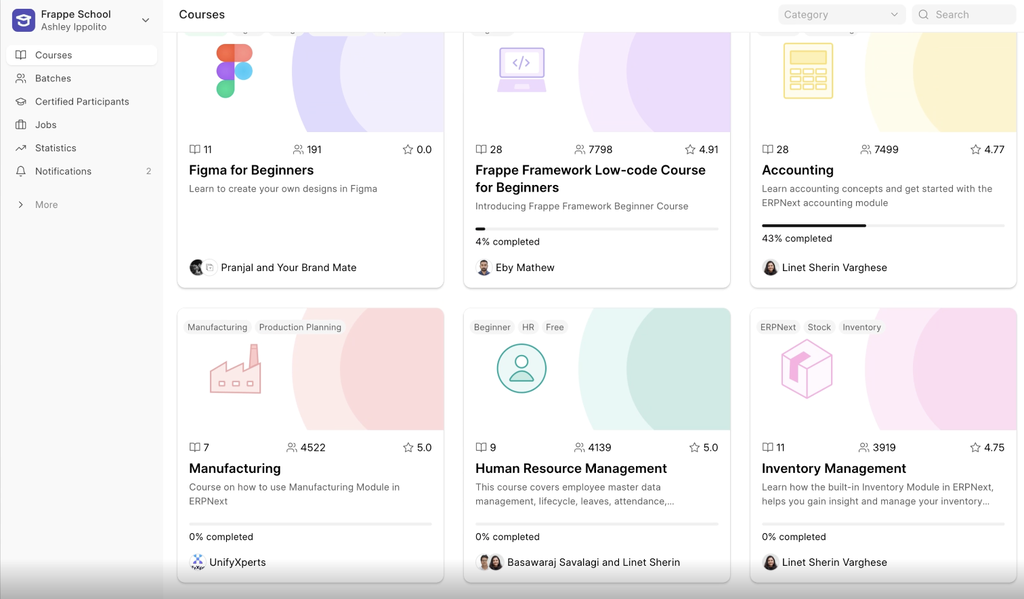The width and height of the screenshot is (1024, 599).
Task: Click the bell icon next to Notifications
Action: click(x=21, y=171)
